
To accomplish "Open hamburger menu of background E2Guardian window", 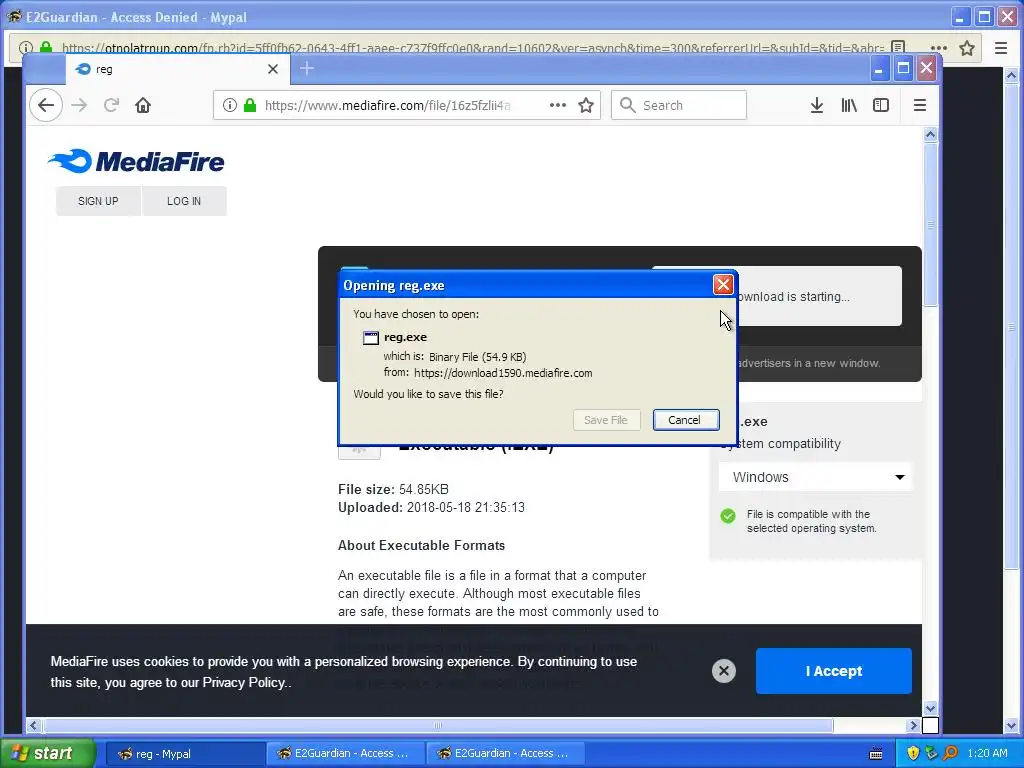I will tap(1000, 48).
